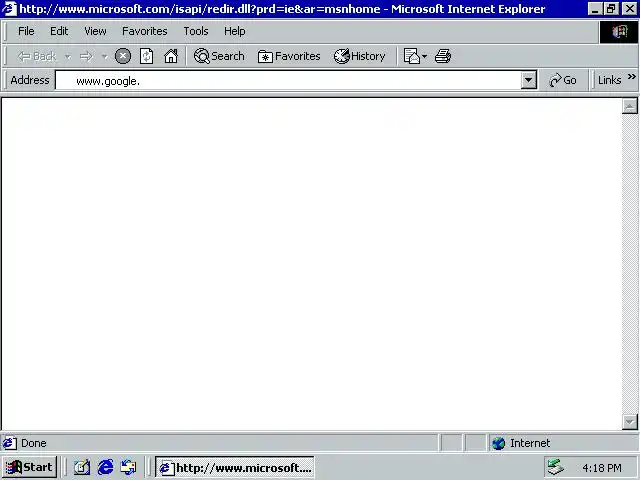Click the 4:18 PM clock
The height and width of the screenshot is (480, 640).
[602, 468]
